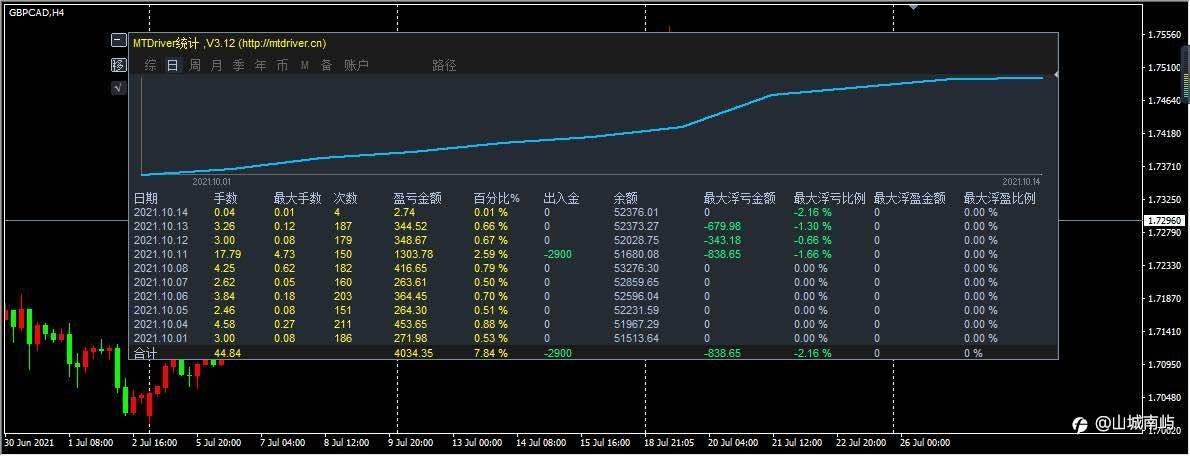1190x456 pixels.
Task: Select the 币 currency tab
Action: pos(282,66)
